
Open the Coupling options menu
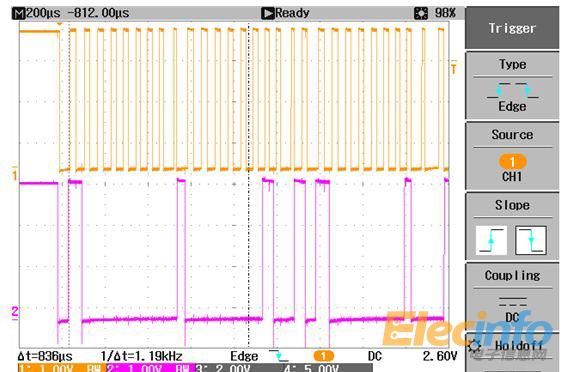pyautogui.click(x=513, y=296)
